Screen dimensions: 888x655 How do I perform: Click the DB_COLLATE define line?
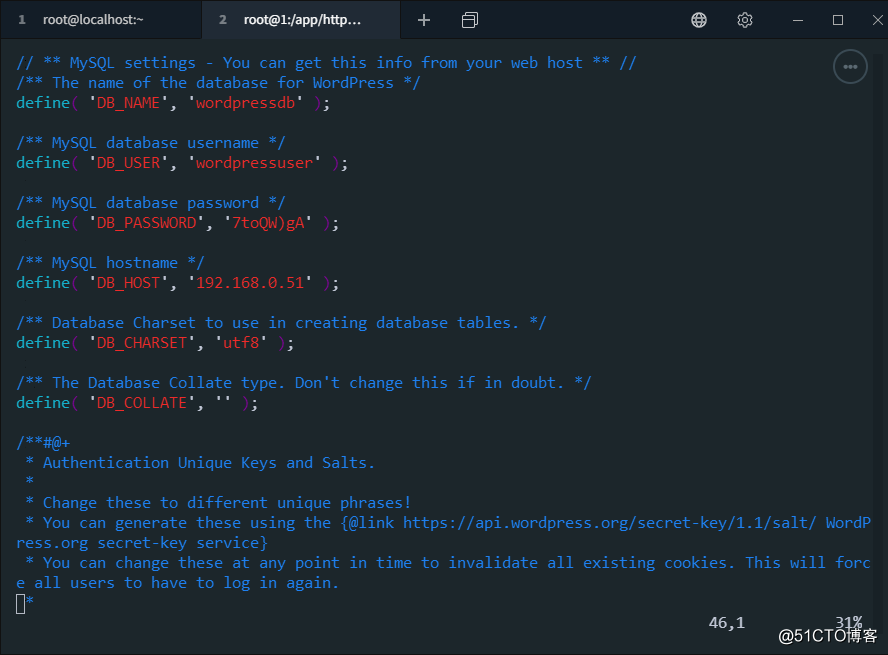coord(137,403)
